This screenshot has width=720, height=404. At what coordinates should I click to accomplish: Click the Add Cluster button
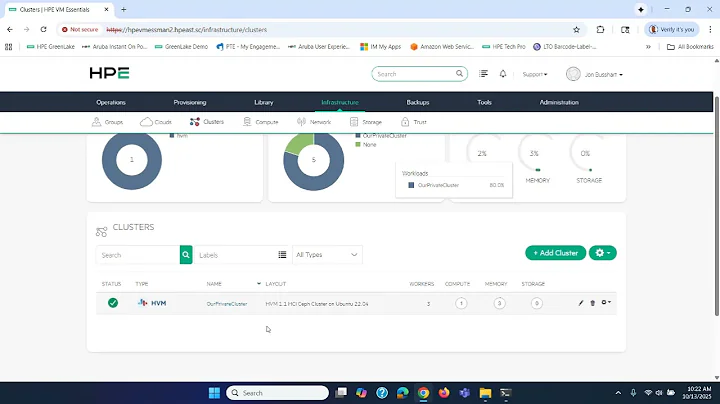point(556,253)
